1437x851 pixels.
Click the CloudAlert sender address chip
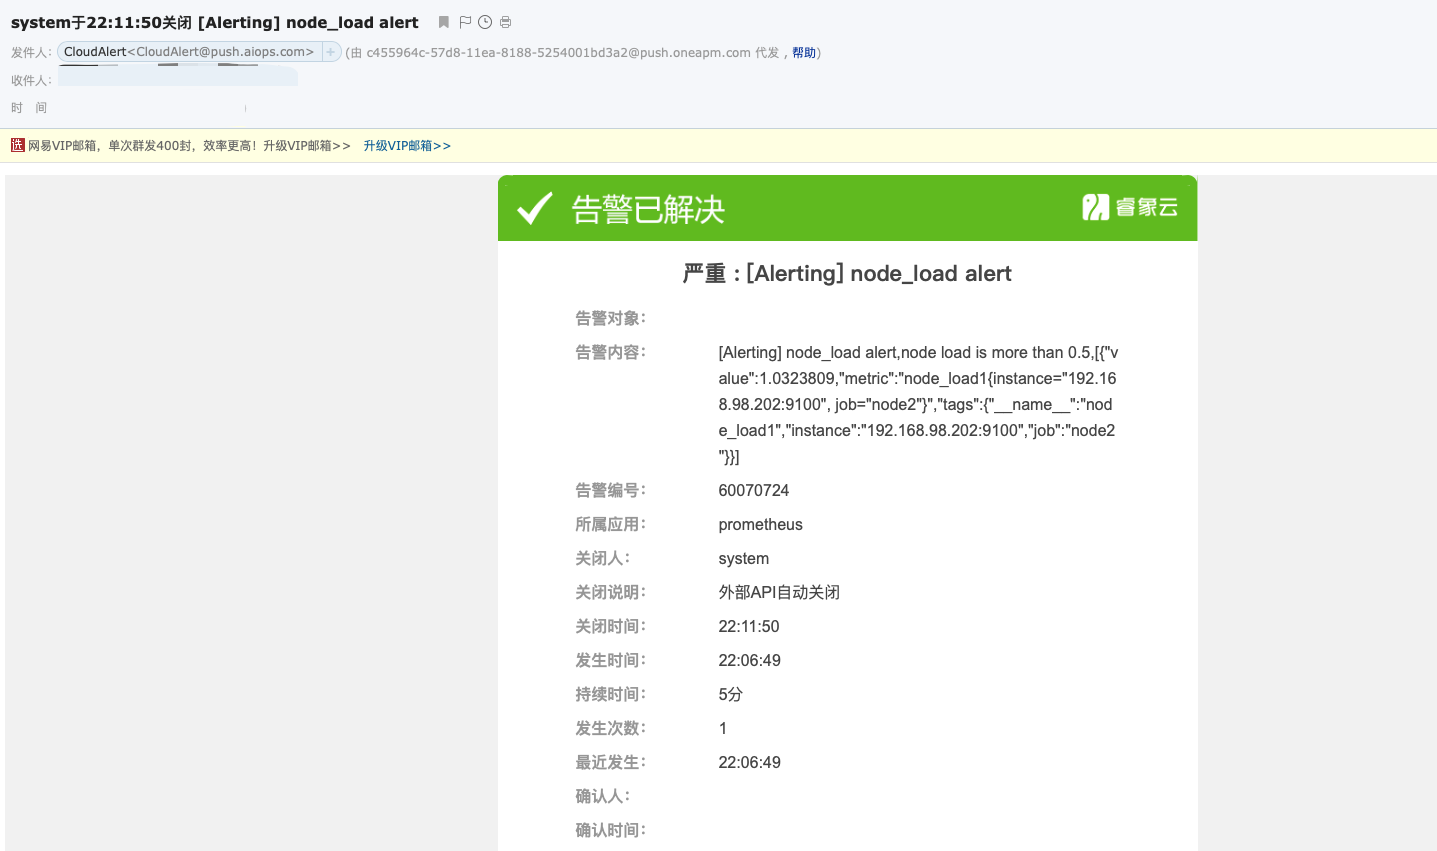click(189, 52)
